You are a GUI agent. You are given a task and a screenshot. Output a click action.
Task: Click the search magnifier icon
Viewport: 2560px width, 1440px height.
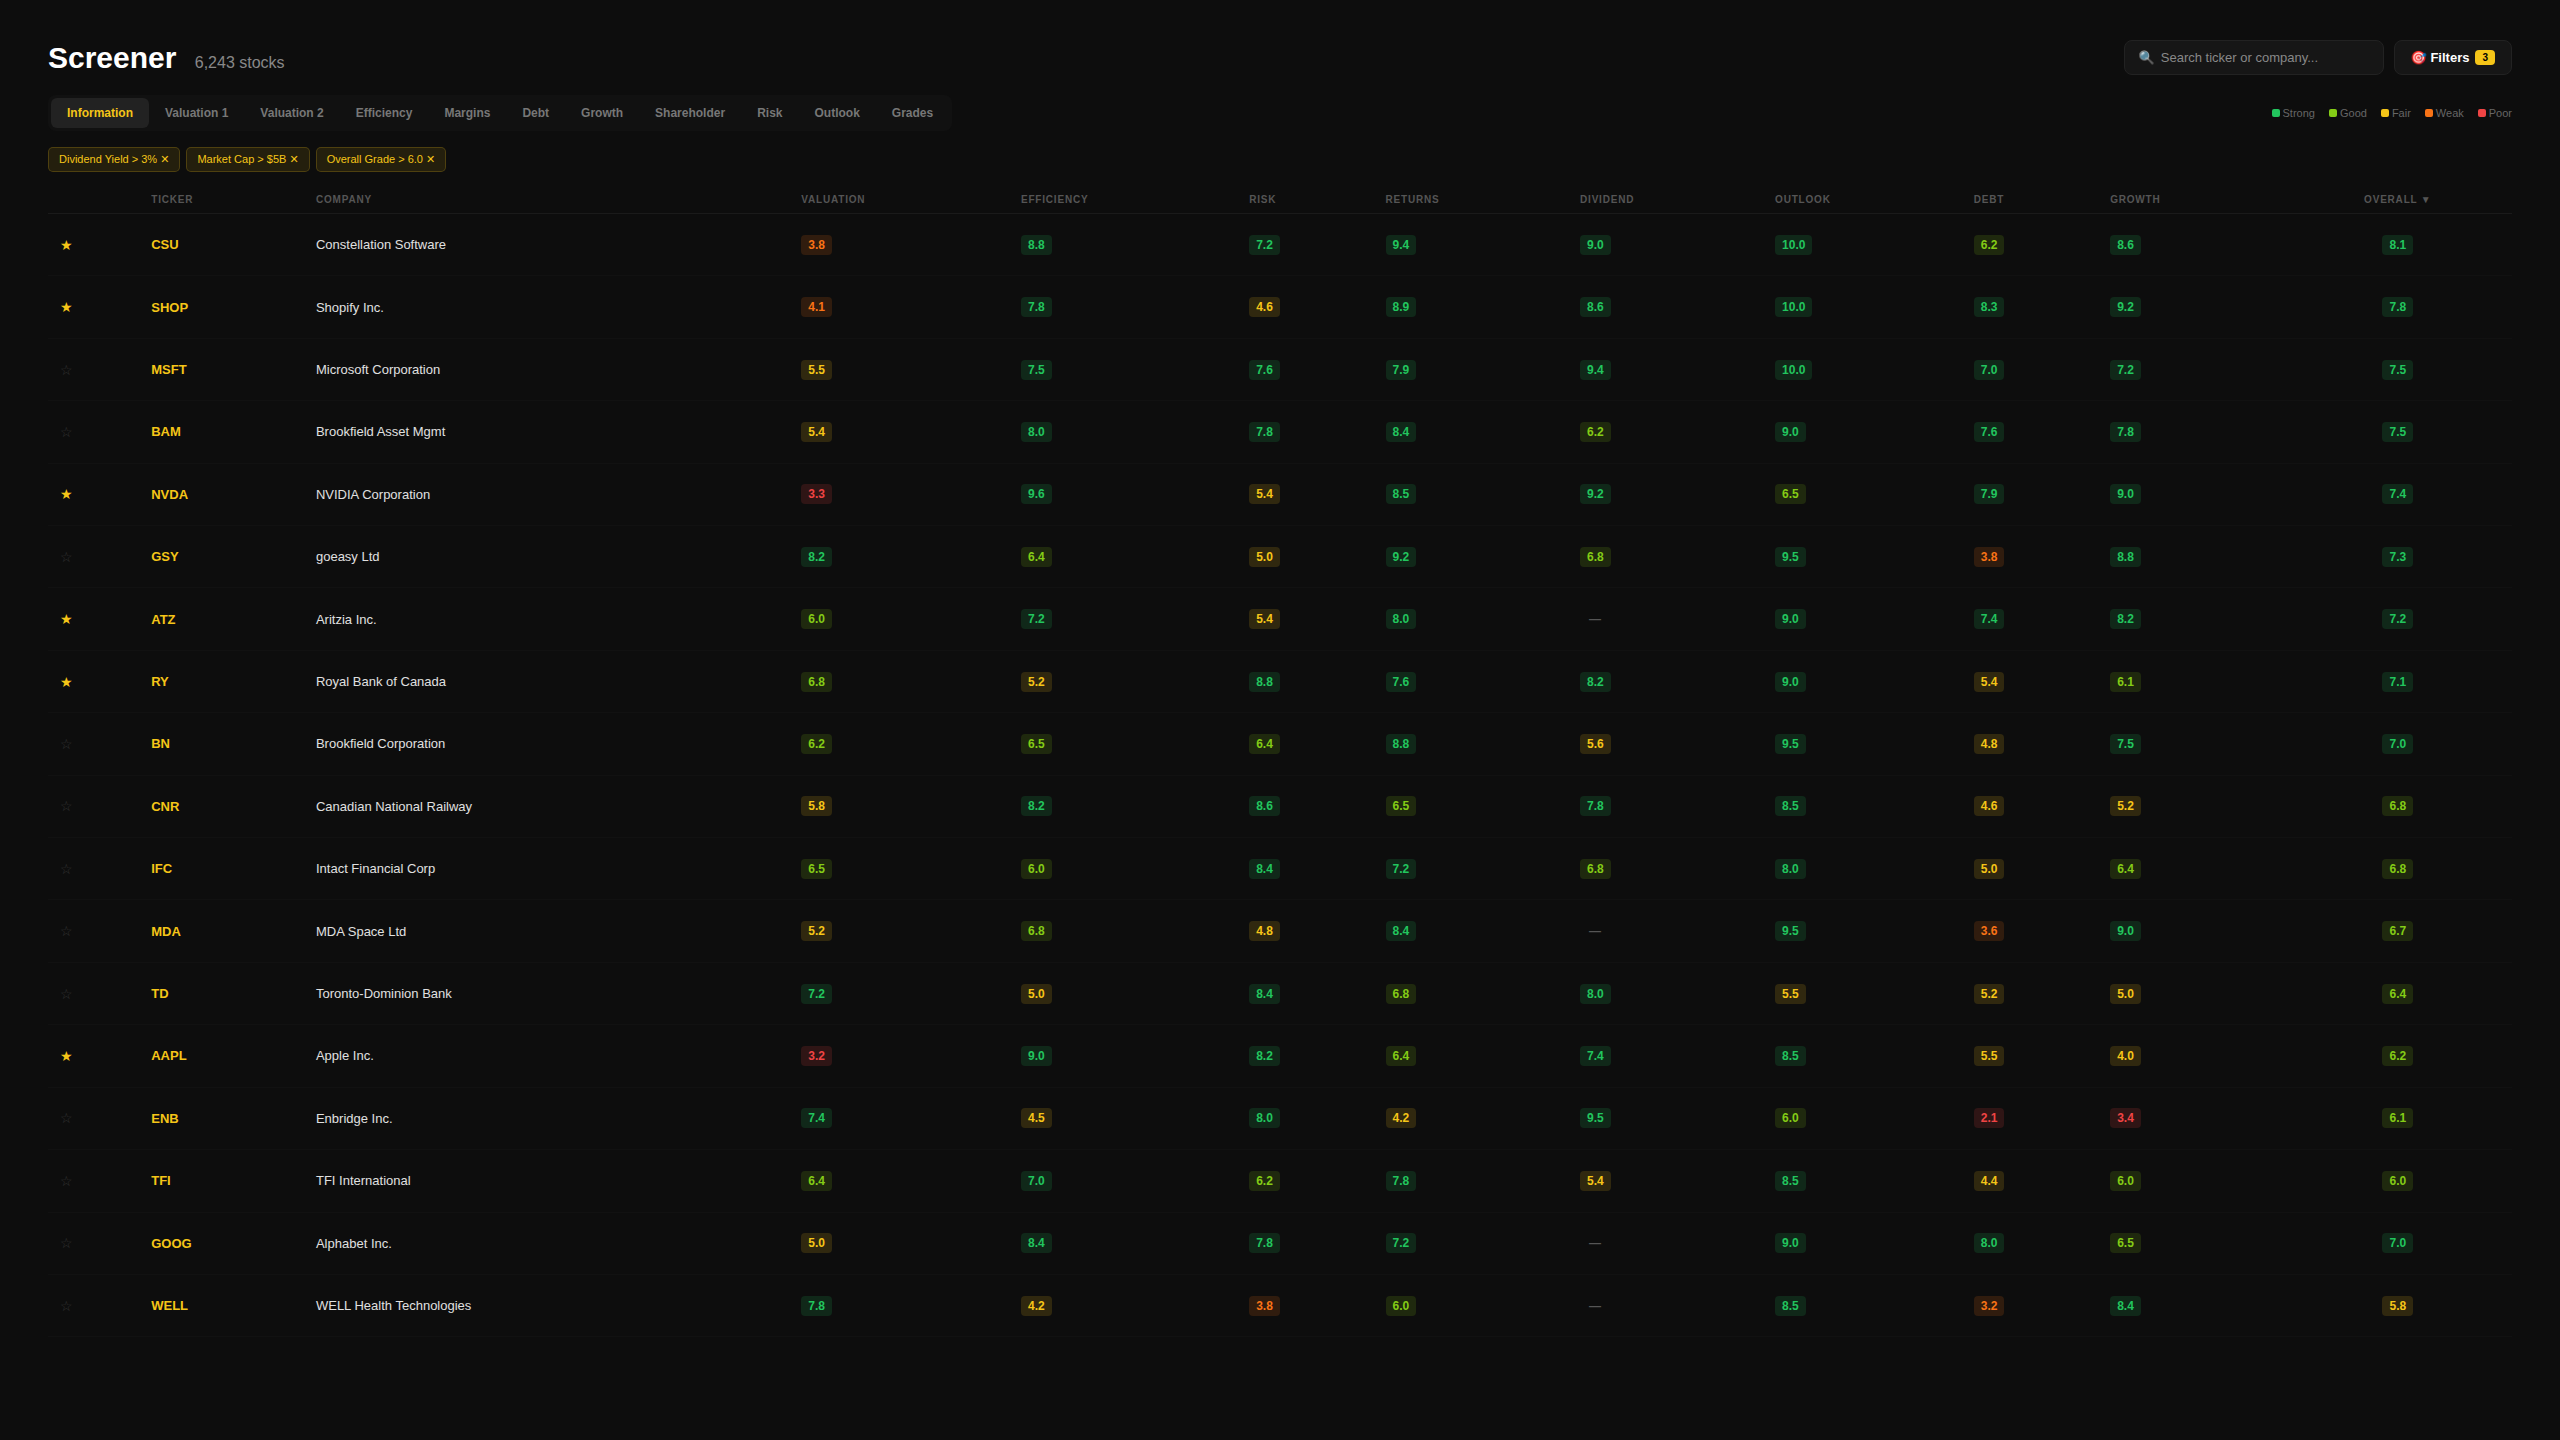click(x=2146, y=58)
